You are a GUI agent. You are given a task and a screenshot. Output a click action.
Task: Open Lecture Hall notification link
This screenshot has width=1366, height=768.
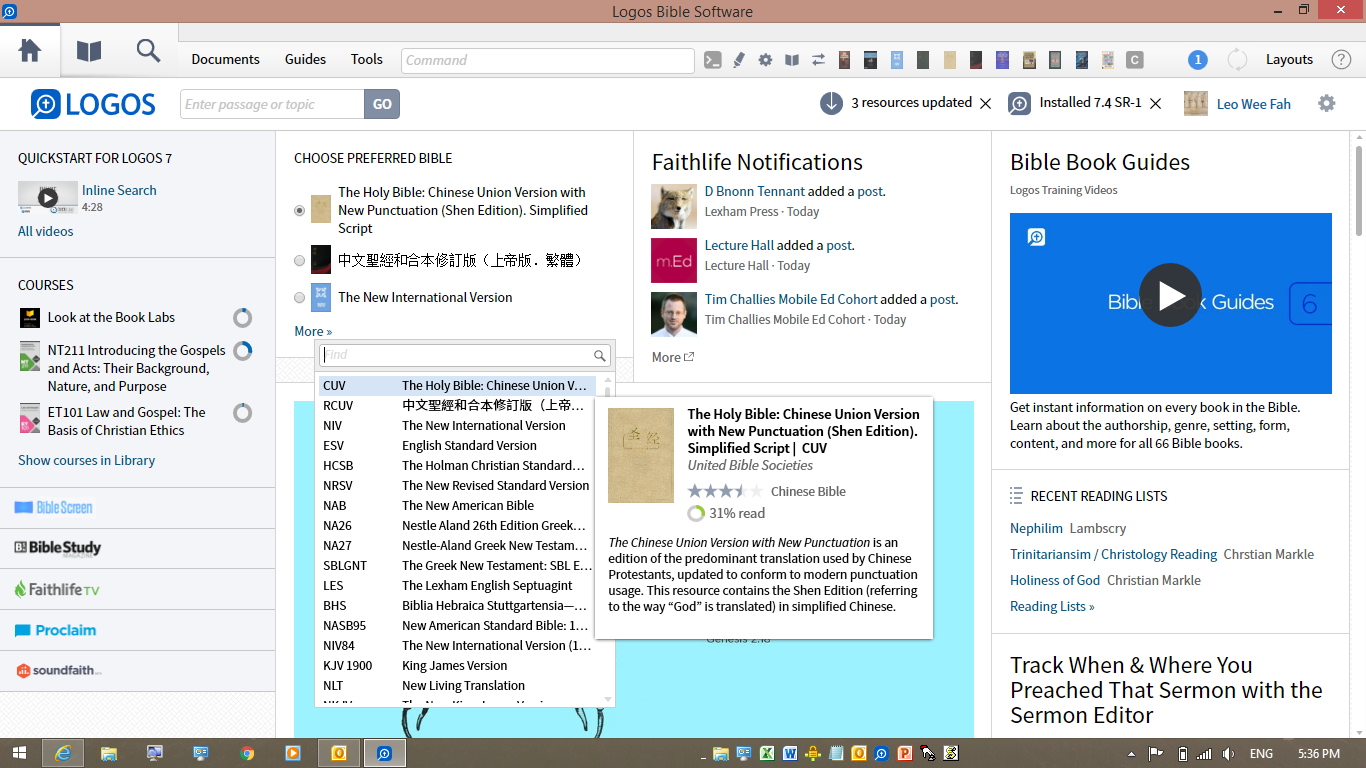coord(739,245)
